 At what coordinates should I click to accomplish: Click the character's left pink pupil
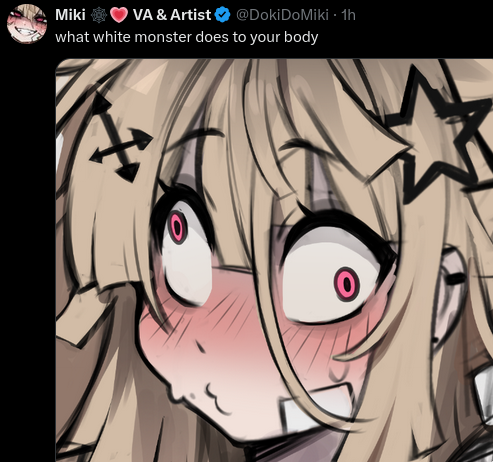click(x=178, y=228)
